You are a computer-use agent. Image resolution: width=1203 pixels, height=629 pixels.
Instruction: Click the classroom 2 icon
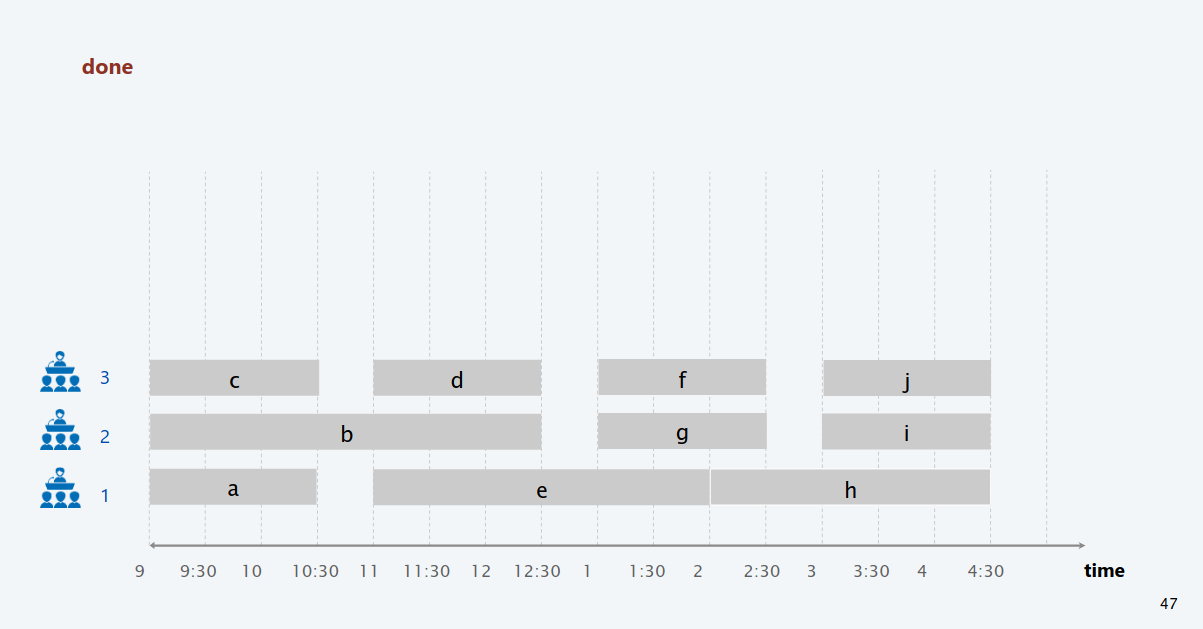click(x=60, y=429)
